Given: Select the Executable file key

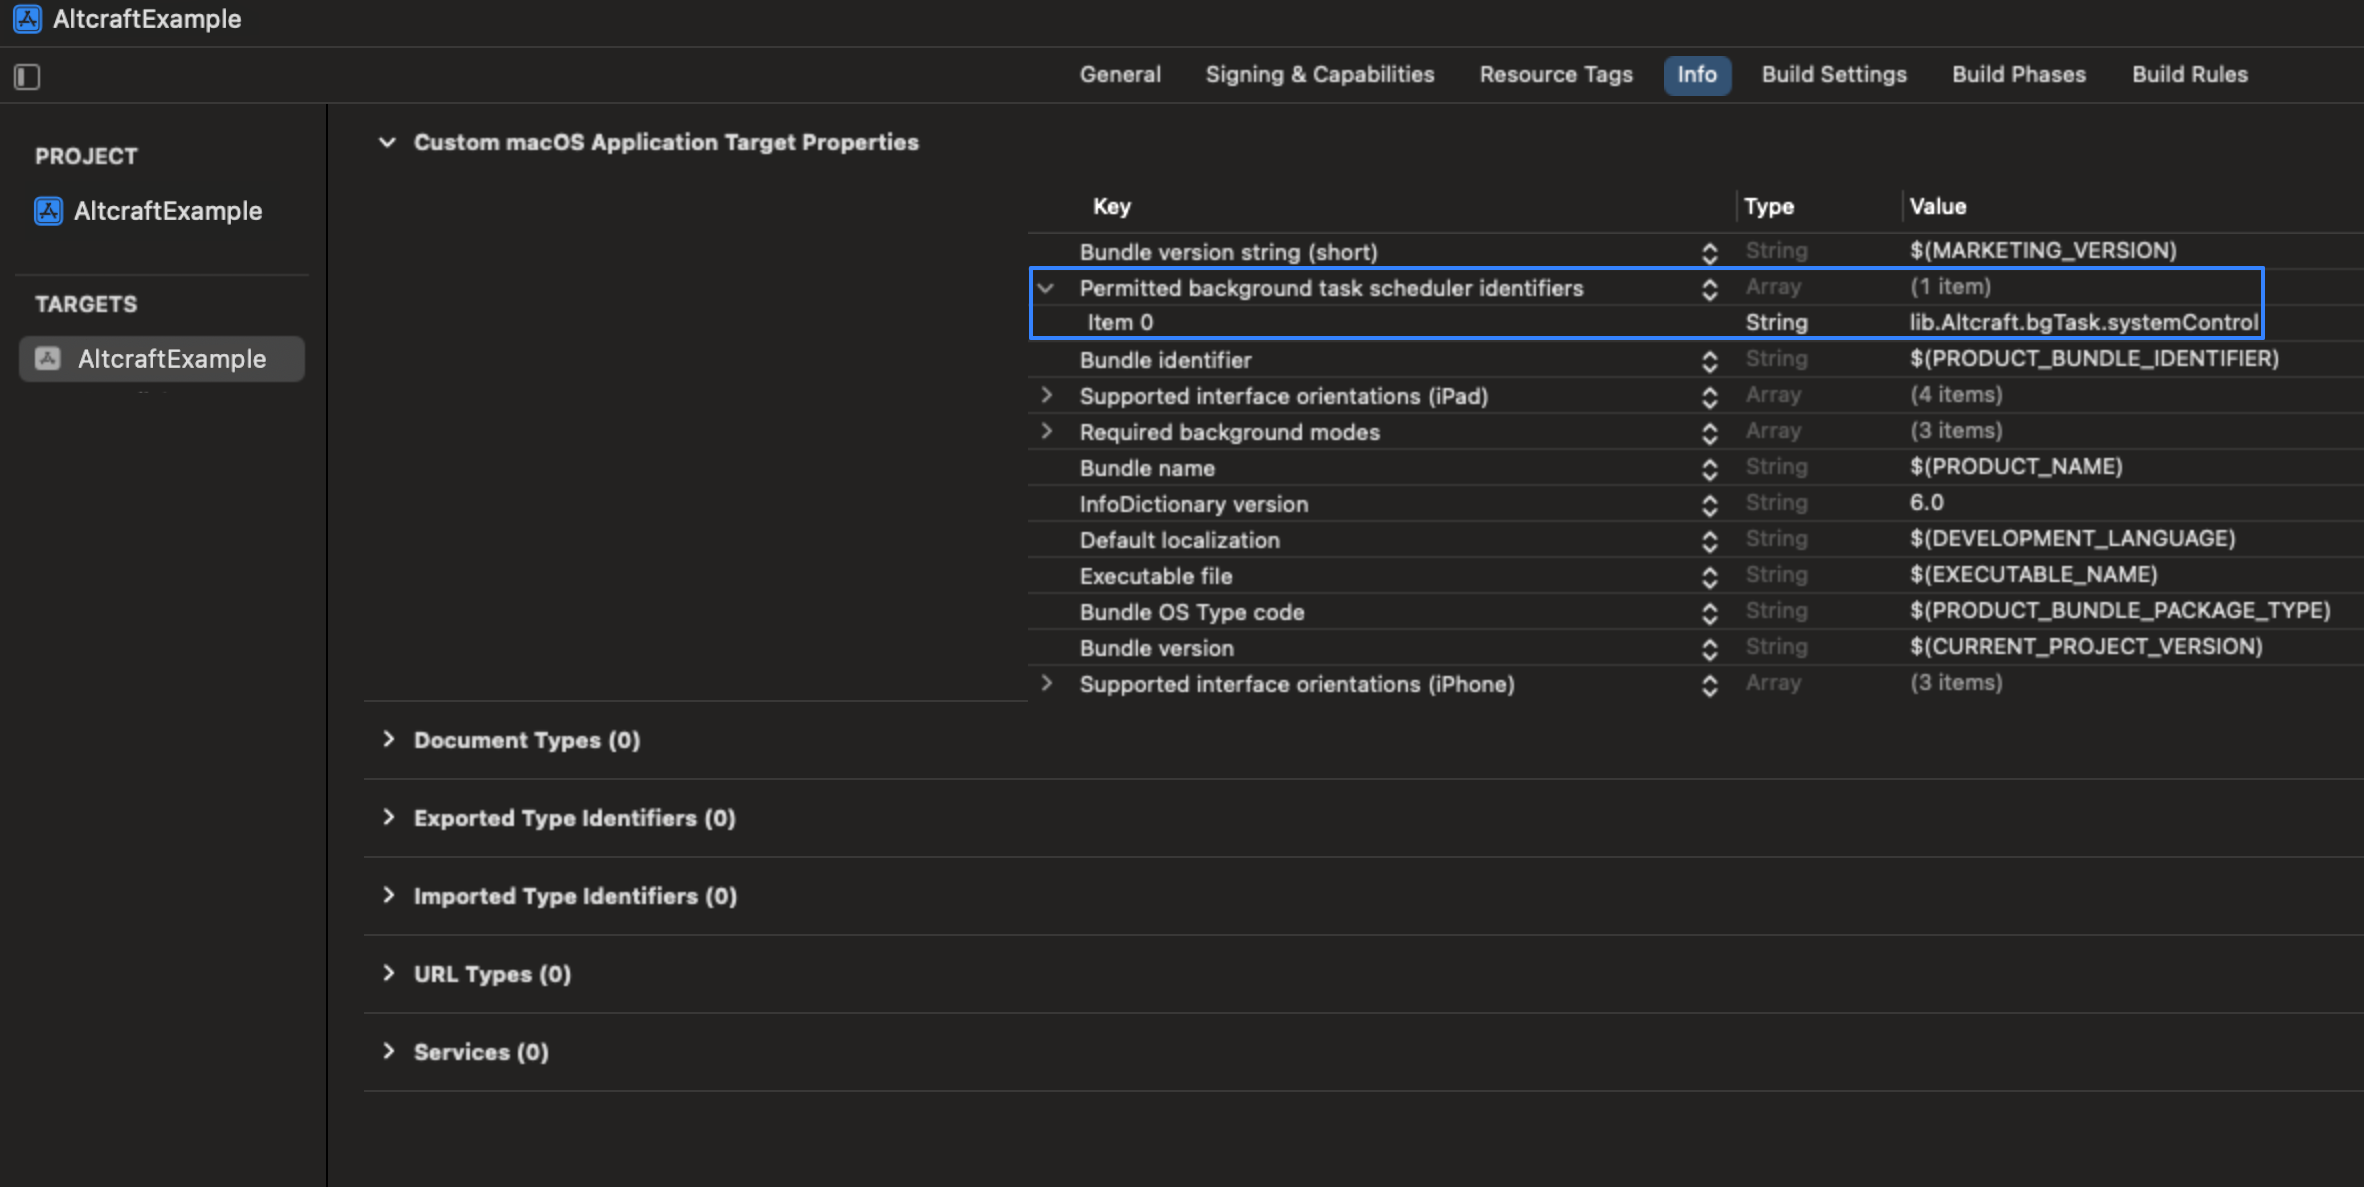Looking at the screenshot, I should click(x=1155, y=576).
